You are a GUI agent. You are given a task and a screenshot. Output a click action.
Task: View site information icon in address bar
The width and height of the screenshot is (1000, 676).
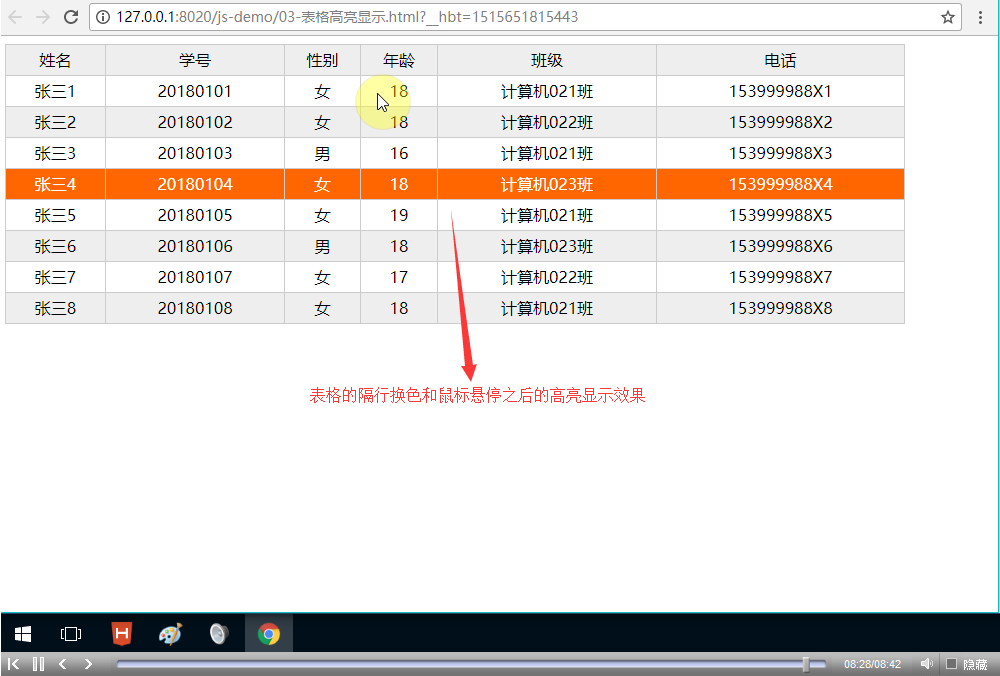click(x=103, y=17)
